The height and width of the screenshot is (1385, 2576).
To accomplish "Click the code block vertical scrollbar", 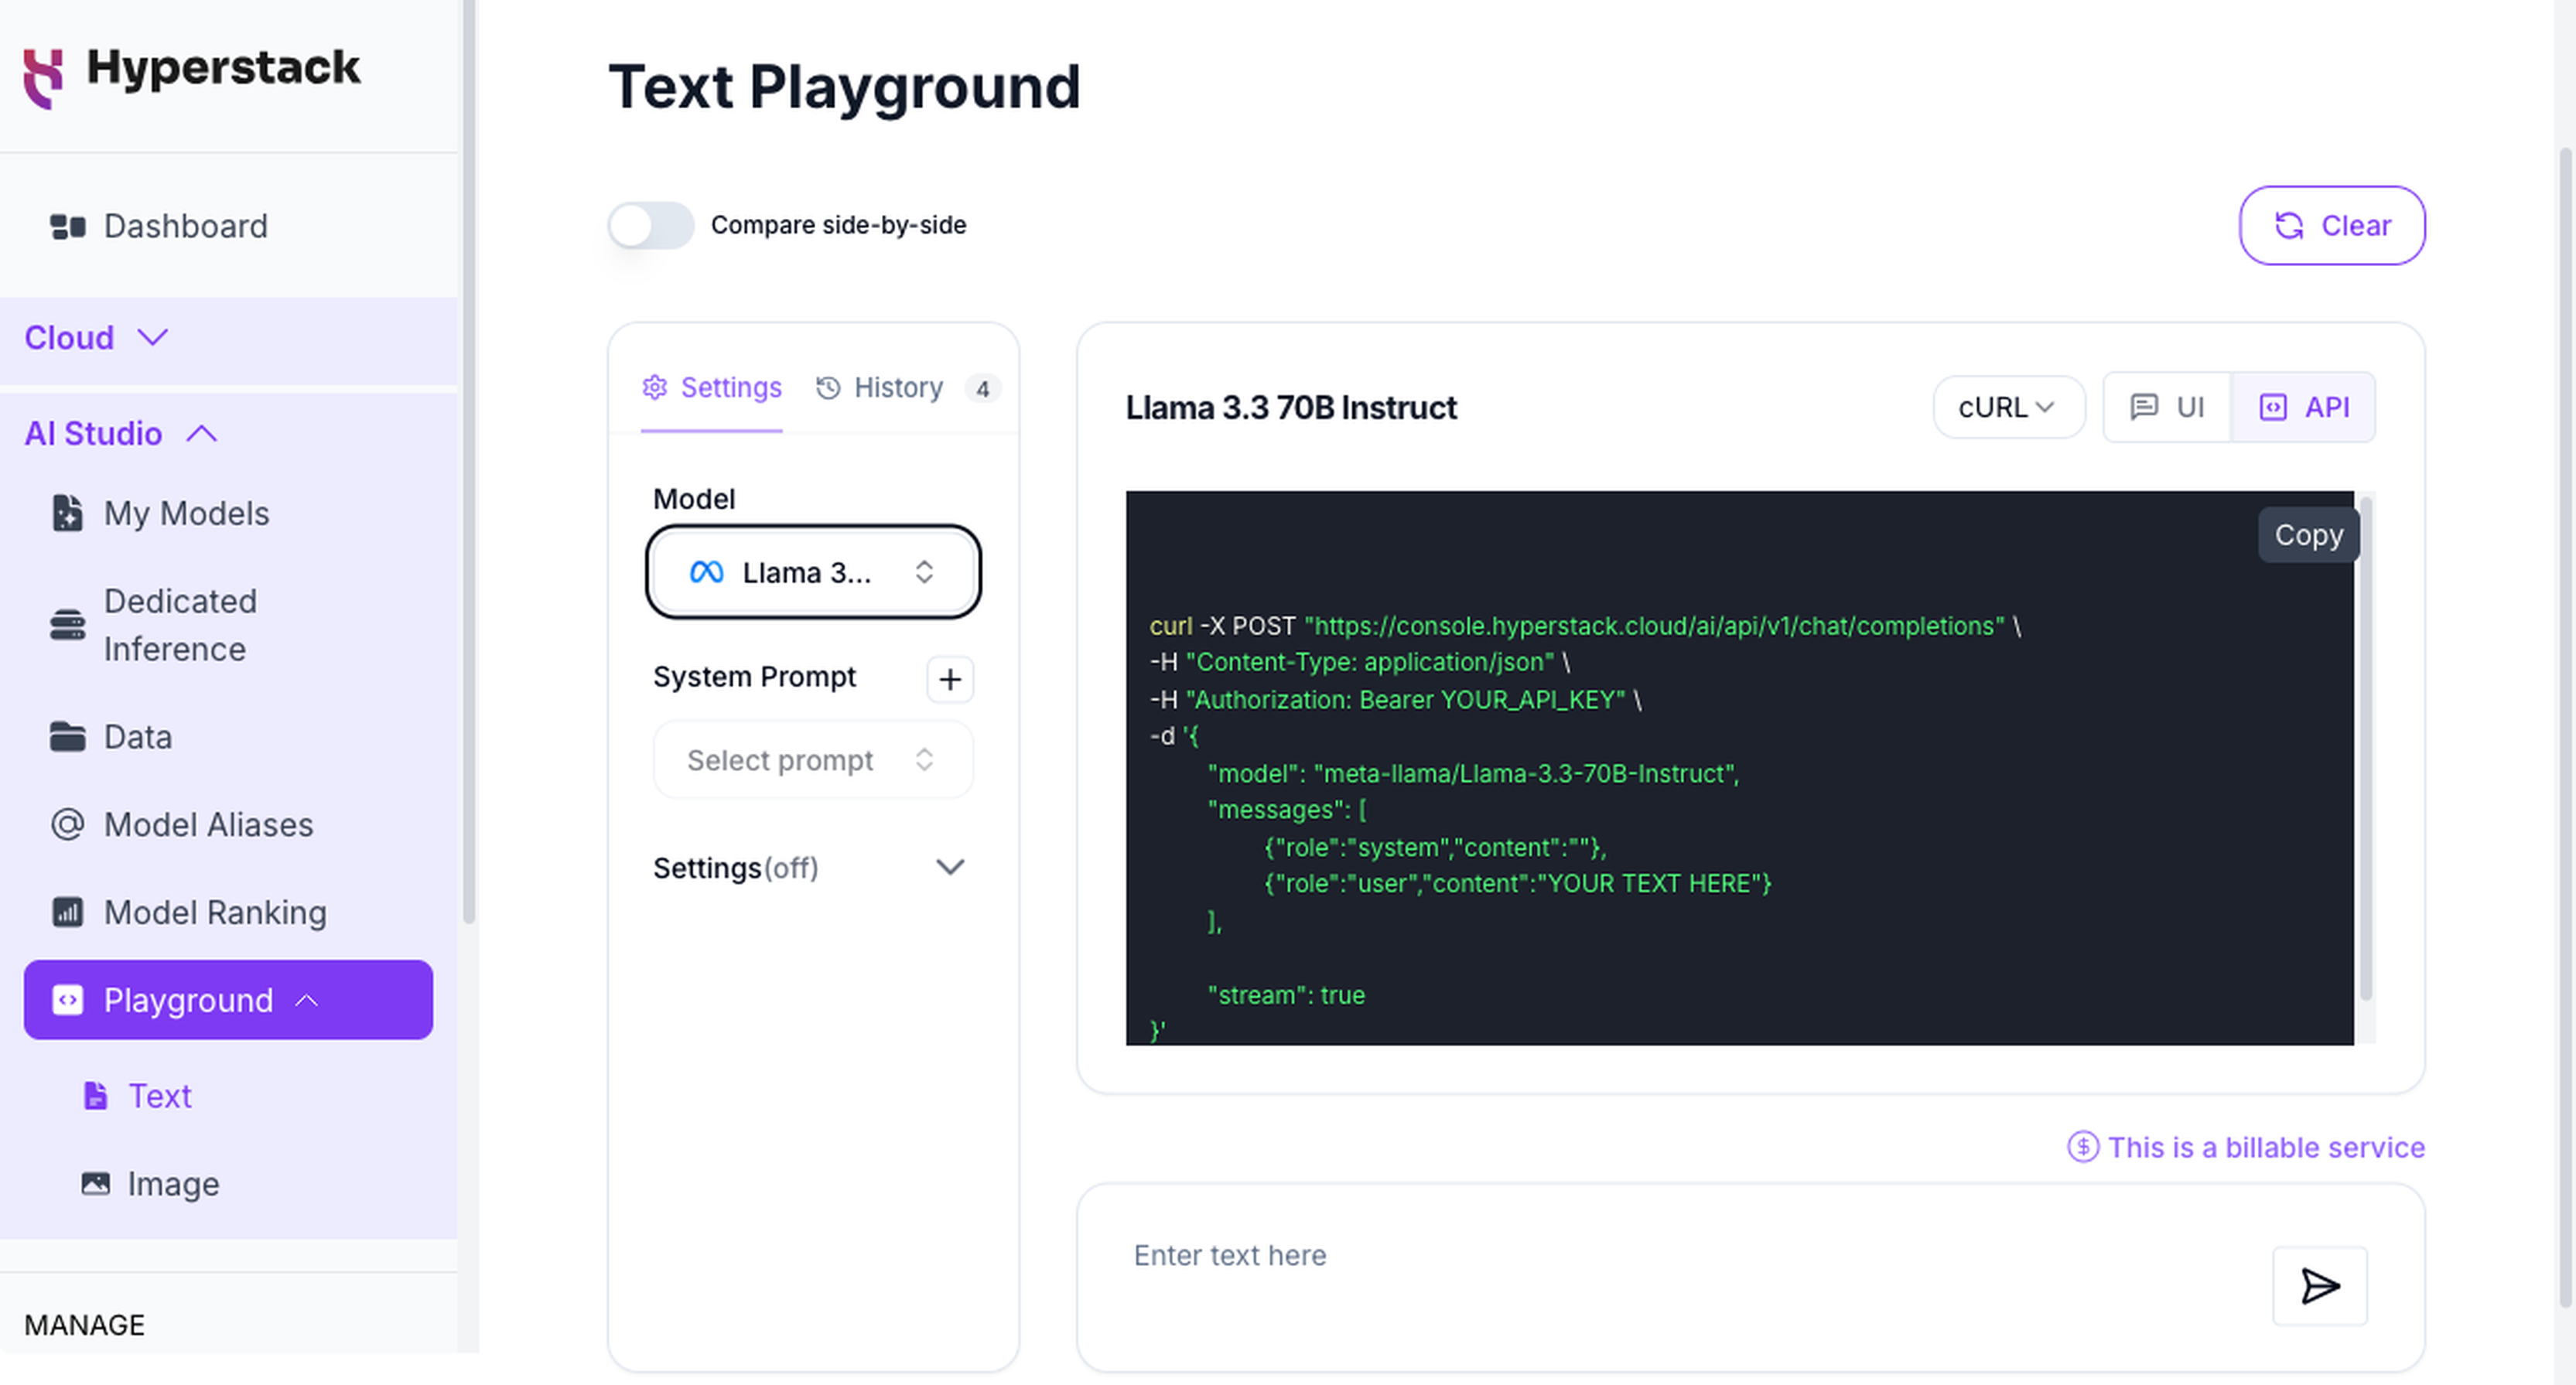I will 2365,750.
